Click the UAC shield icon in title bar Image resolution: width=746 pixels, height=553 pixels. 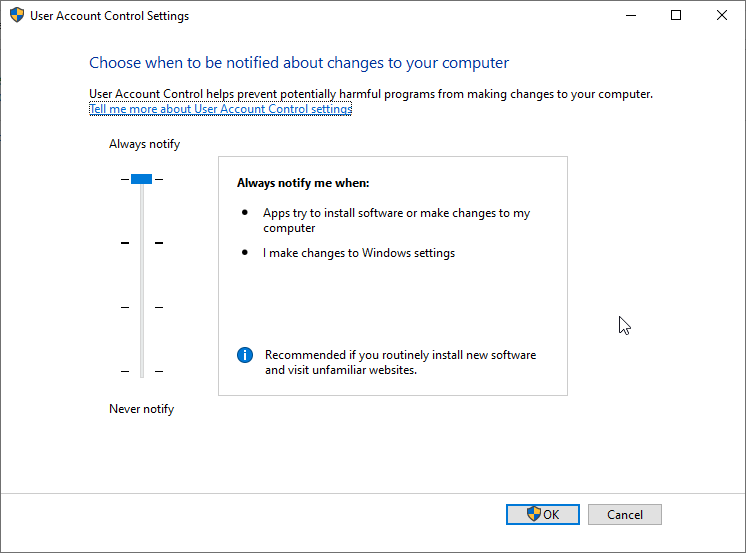pyautogui.click(x=17, y=15)
